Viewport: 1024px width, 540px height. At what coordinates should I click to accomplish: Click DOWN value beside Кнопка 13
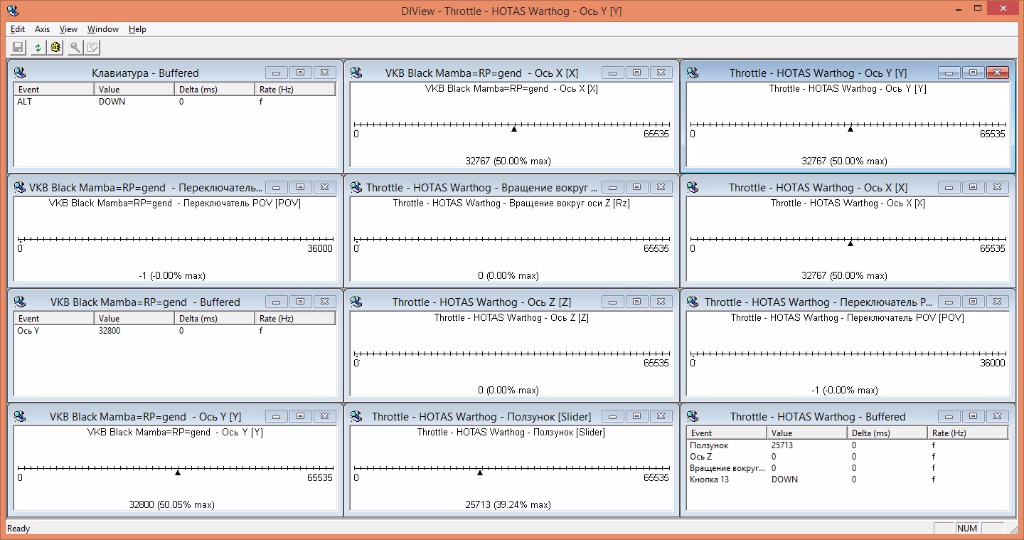tap(784, 479)
